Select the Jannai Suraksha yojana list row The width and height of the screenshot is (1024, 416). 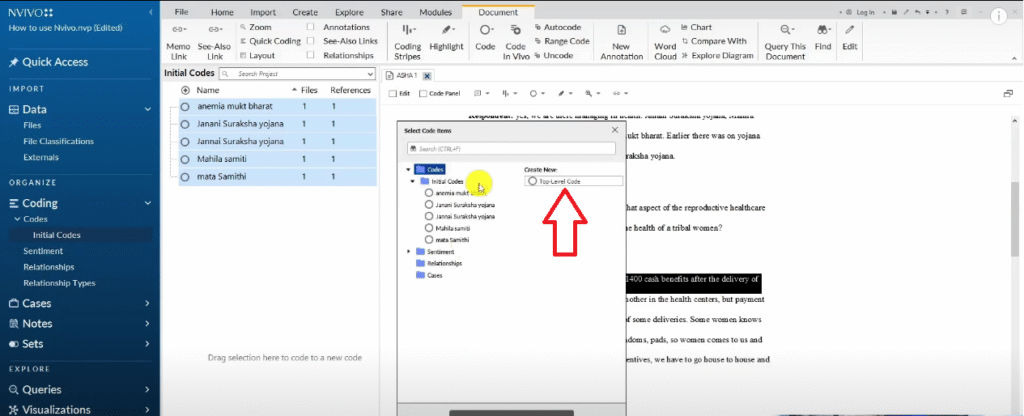coord(278,141)
